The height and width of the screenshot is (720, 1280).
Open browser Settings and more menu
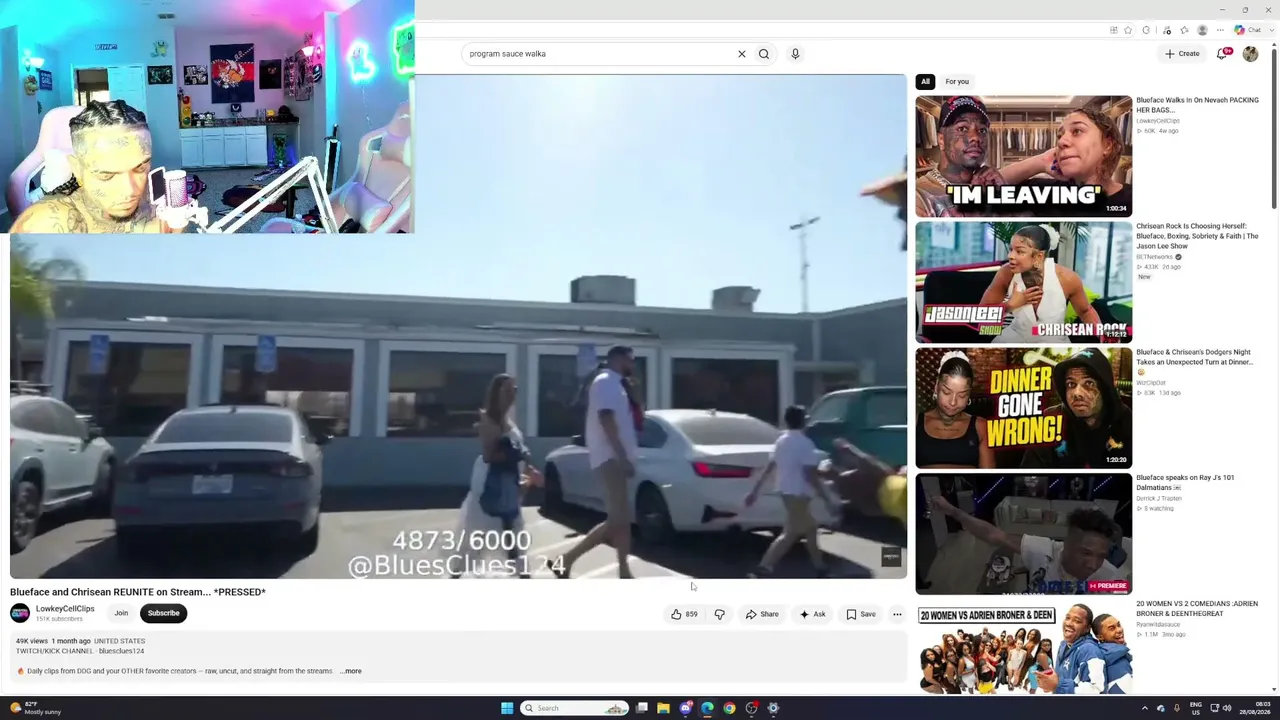[1220, 30]
